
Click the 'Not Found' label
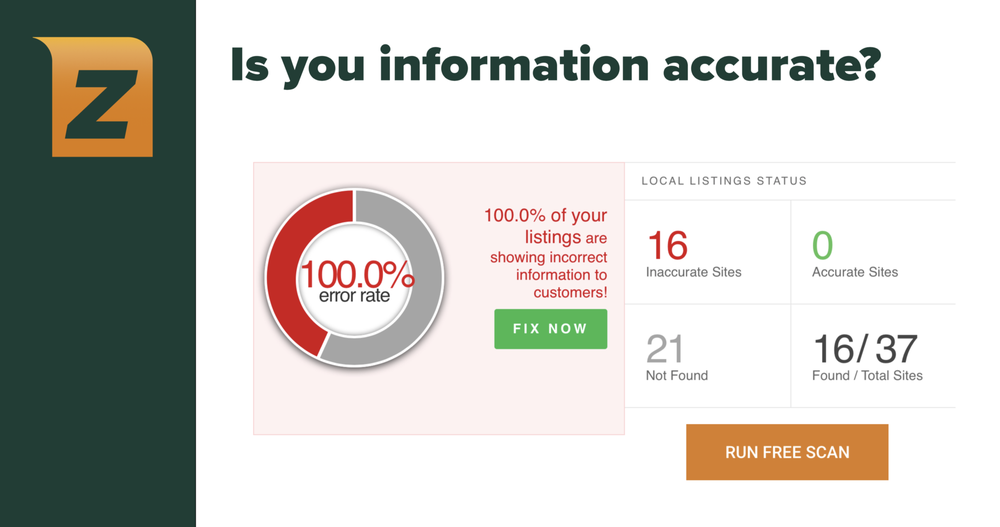677,375
